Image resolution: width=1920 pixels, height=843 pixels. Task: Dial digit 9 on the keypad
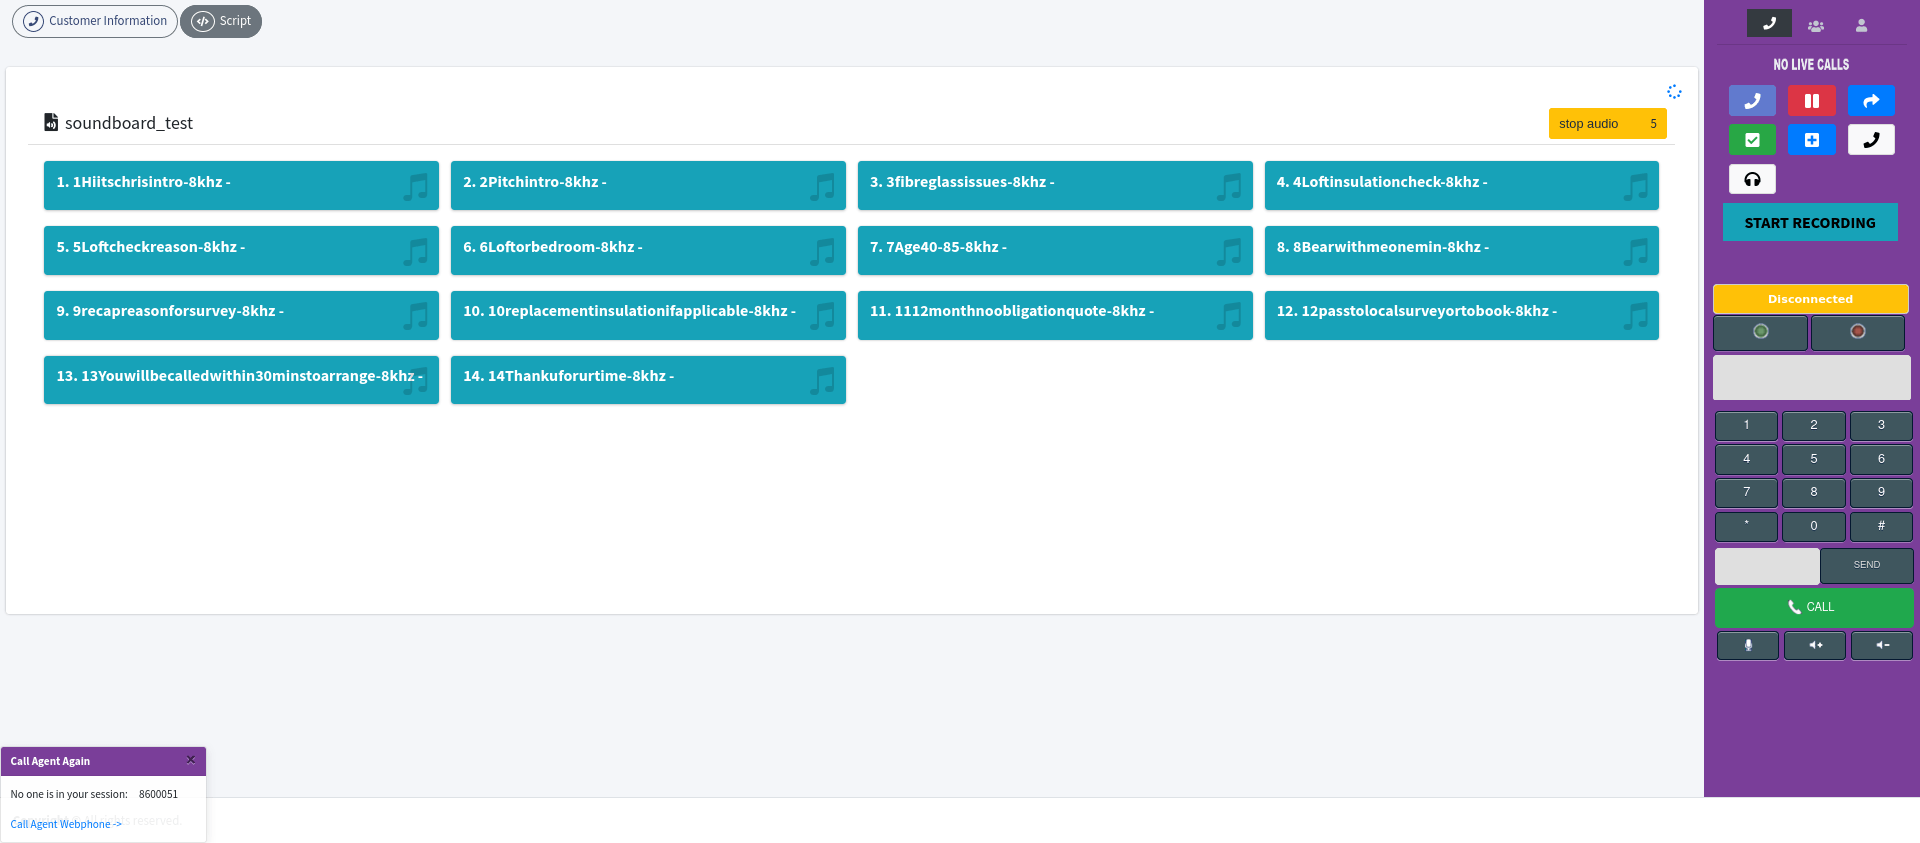click(x=1881, y=493)
